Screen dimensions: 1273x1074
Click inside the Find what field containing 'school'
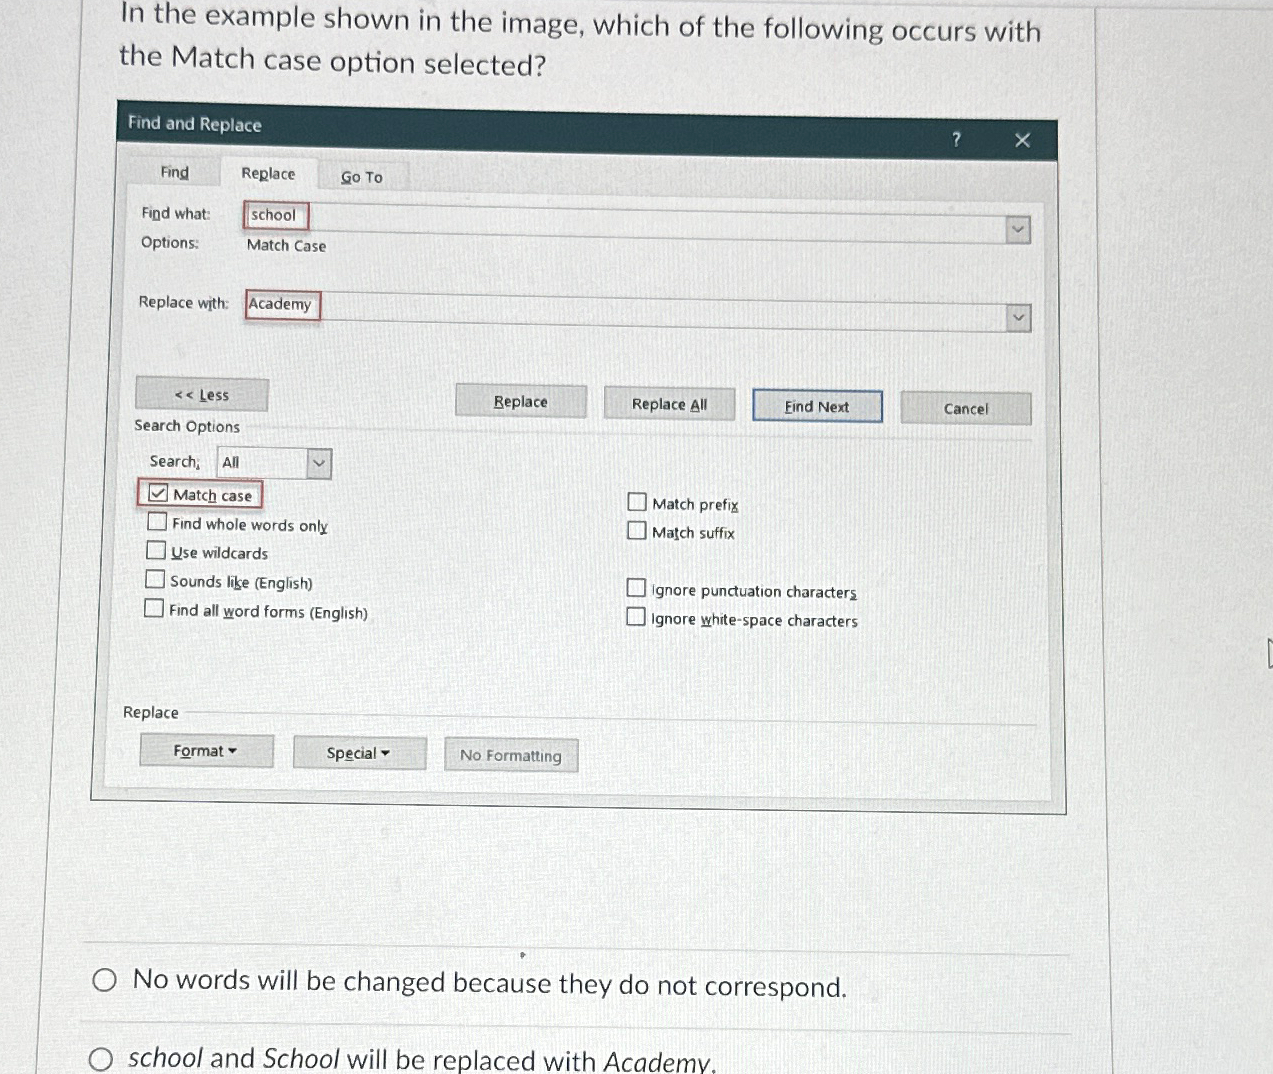coord(275,215)
